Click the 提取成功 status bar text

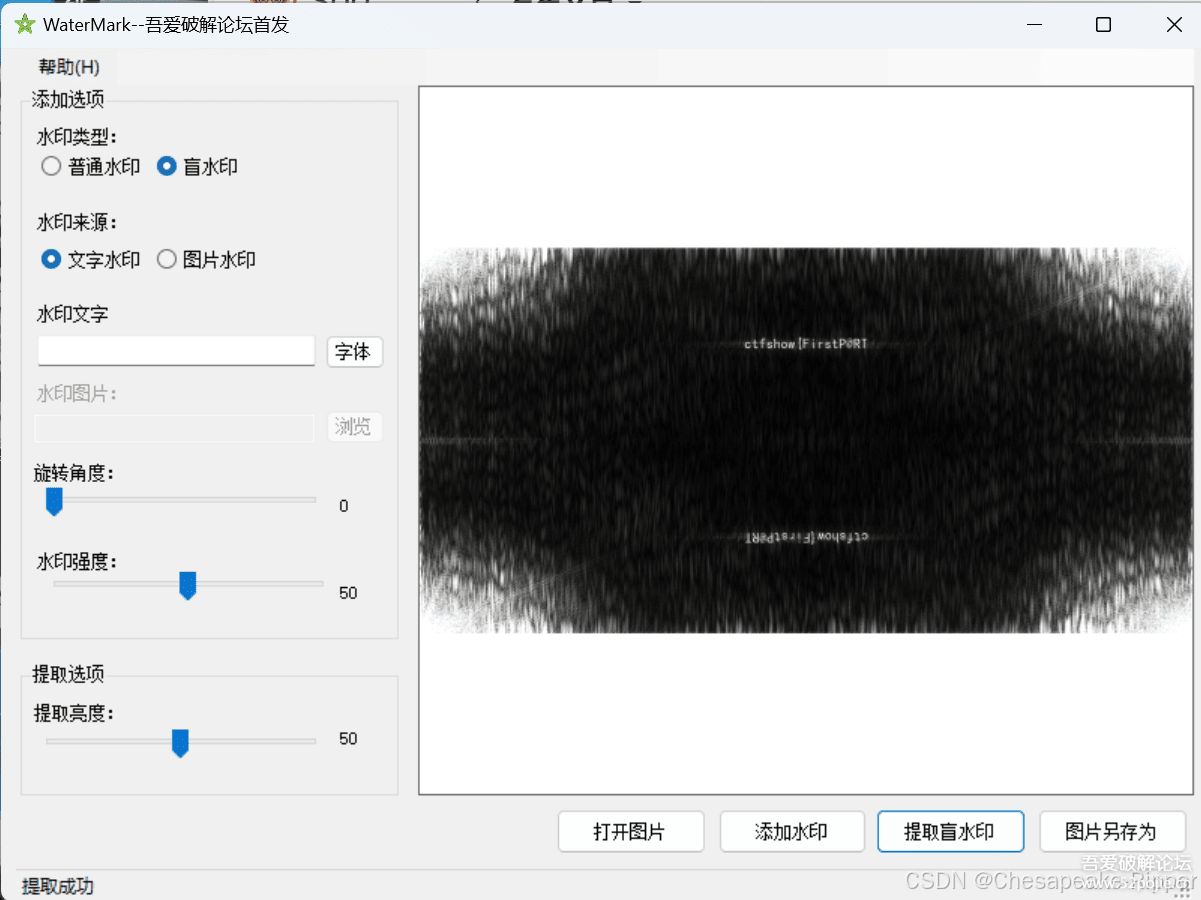click(x=58, y=886)
